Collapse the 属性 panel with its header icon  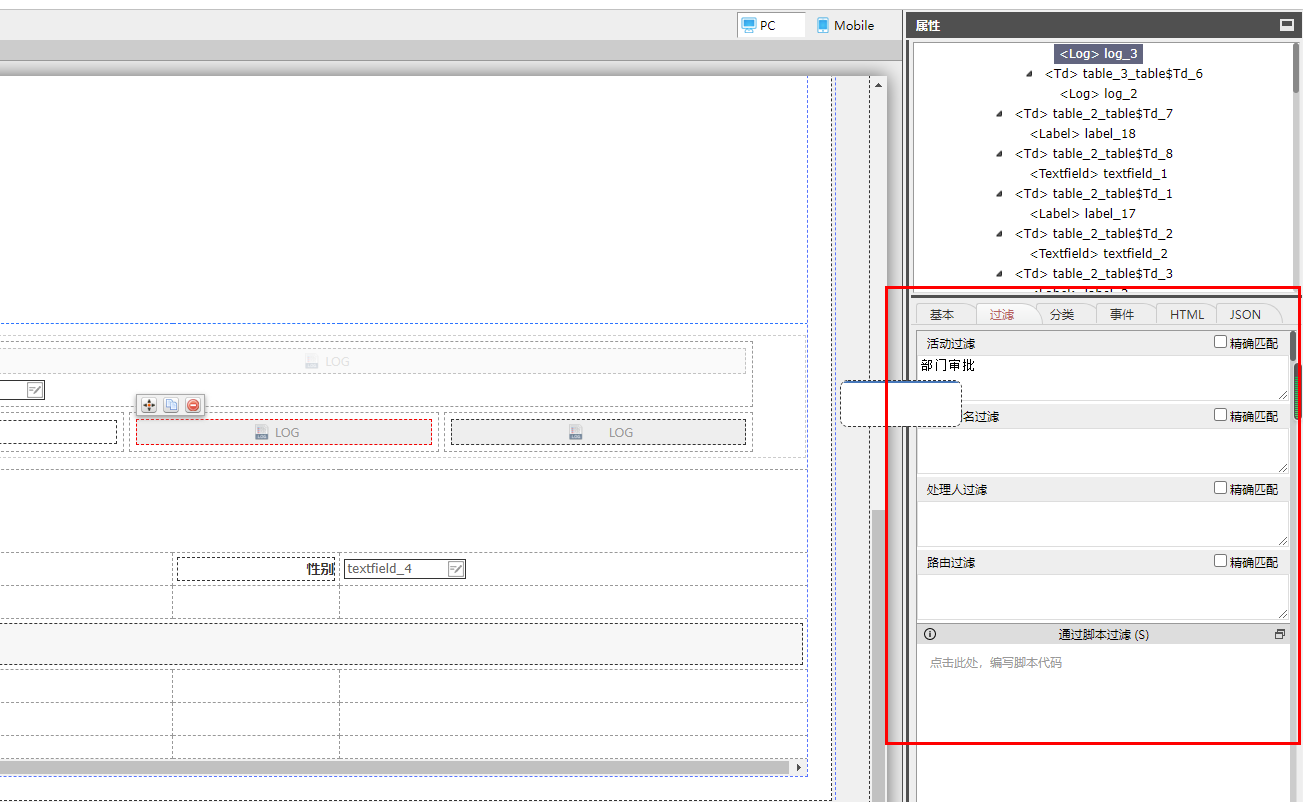pyautogui.click(x=1287, y=25)
